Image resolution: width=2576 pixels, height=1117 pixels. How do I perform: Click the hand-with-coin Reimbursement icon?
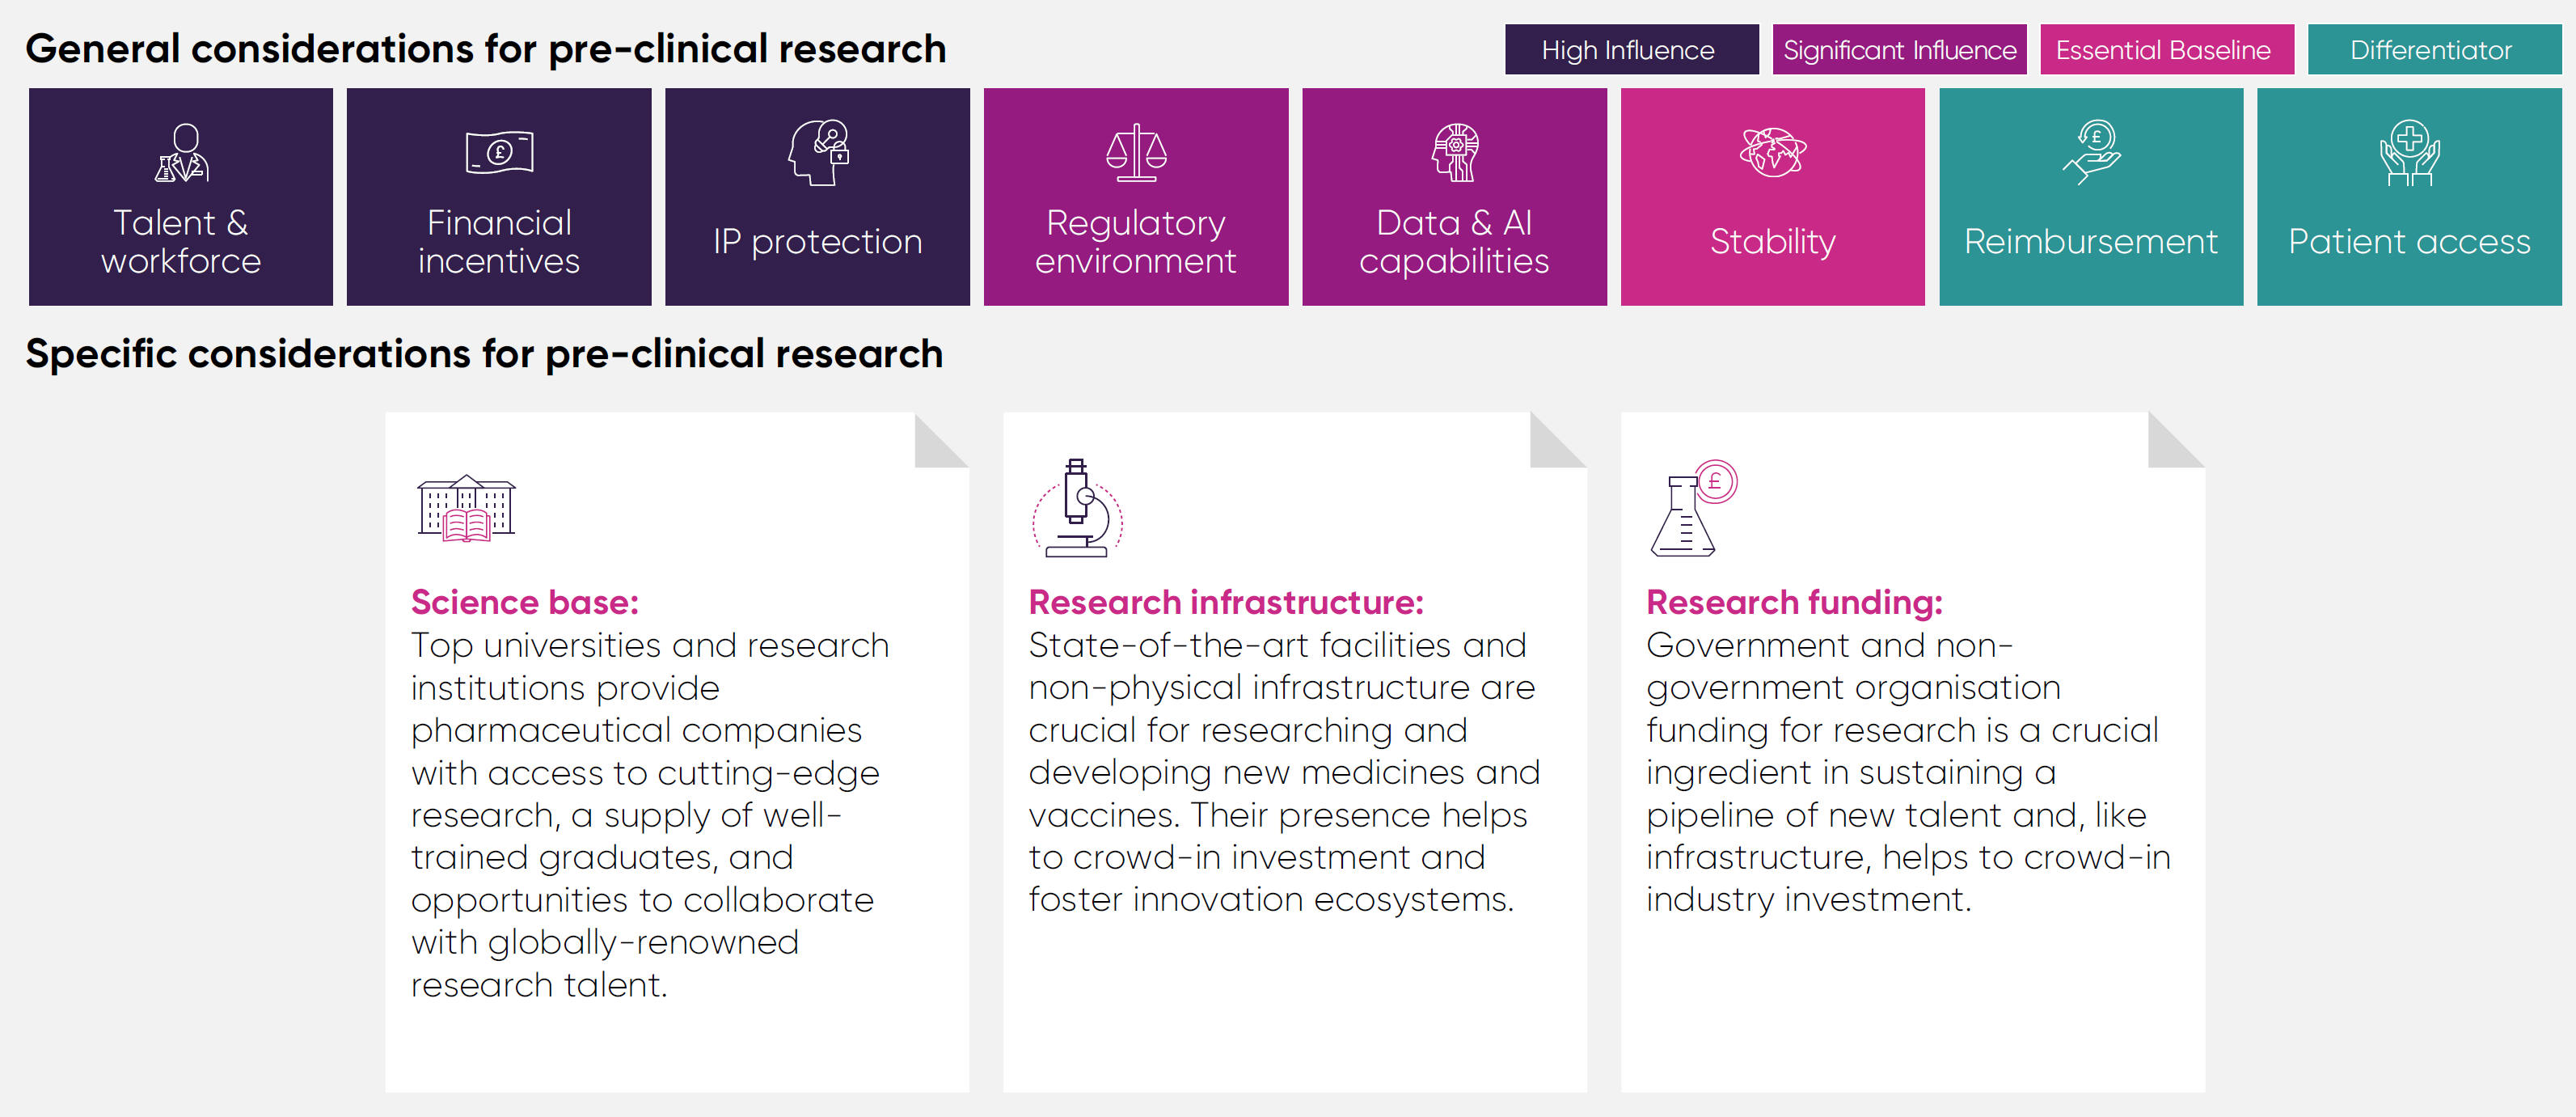pyautogui.click(x=2091, y=152)
